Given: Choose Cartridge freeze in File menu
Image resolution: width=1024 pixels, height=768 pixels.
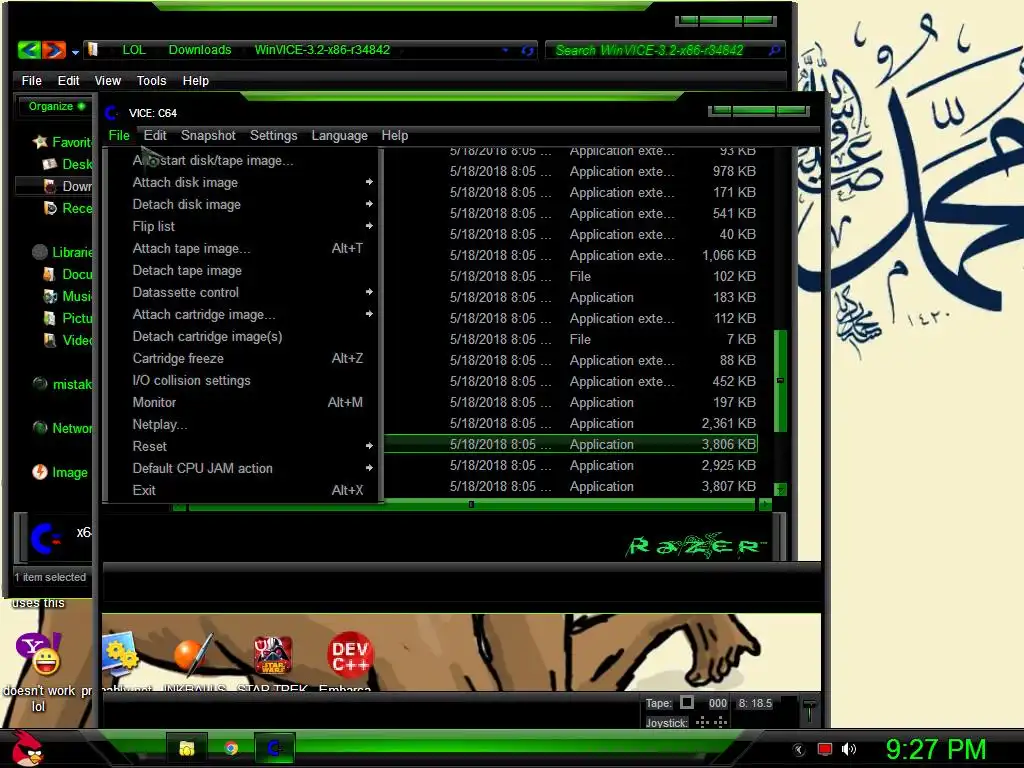Looking at the screenshot, I should pos(243,358).
